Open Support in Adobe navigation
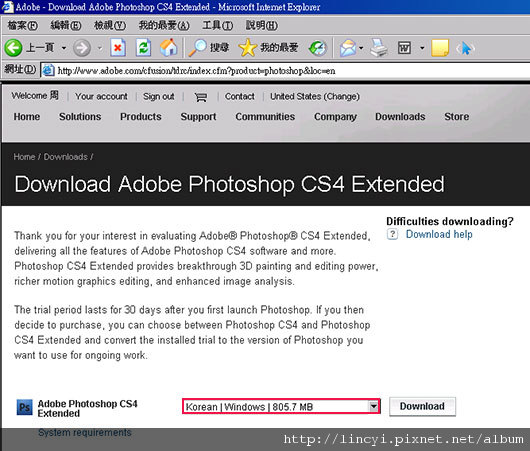This screenshot has height=451, width=530. point(198,117)
